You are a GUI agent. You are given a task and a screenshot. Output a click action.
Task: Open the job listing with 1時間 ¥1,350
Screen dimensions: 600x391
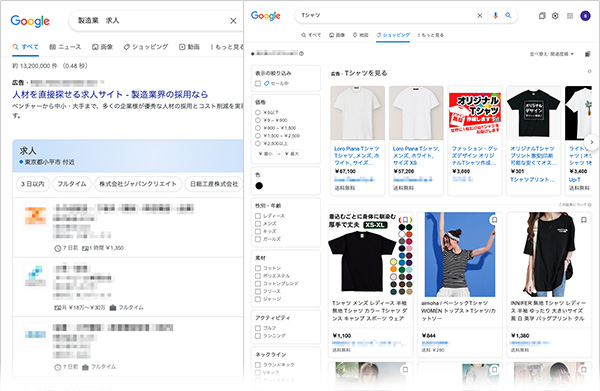pyautogui.click(x=128, y=228)
